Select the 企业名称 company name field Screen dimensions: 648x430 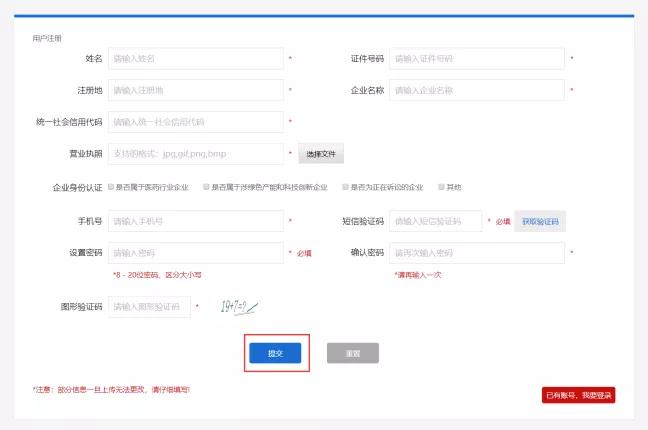click(477, 90)
